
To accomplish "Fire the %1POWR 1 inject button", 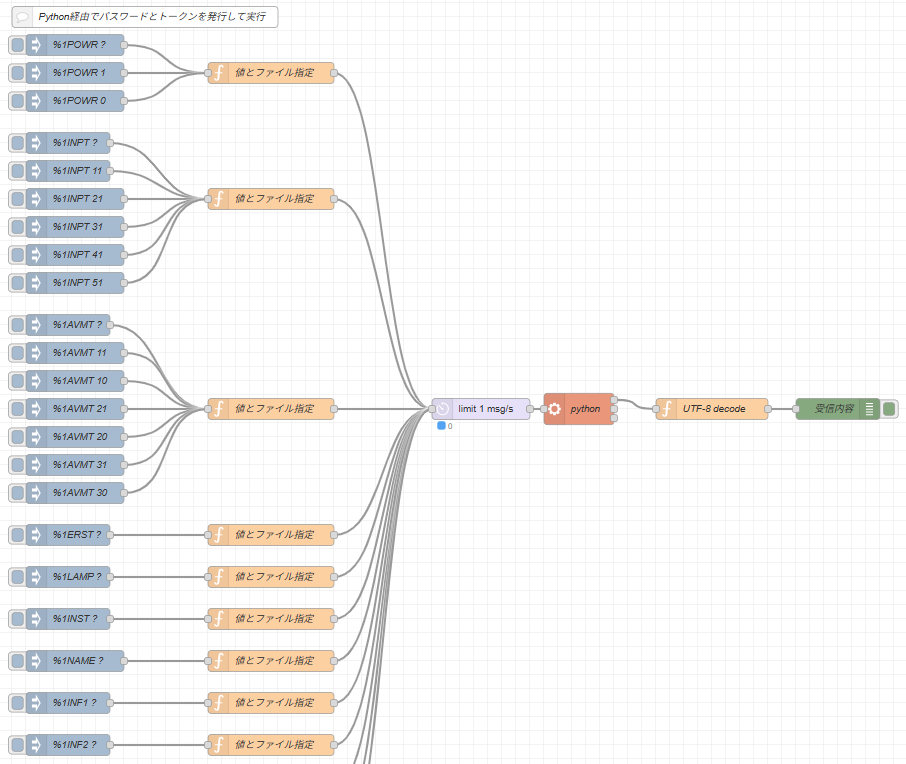I will coord(18,73).
